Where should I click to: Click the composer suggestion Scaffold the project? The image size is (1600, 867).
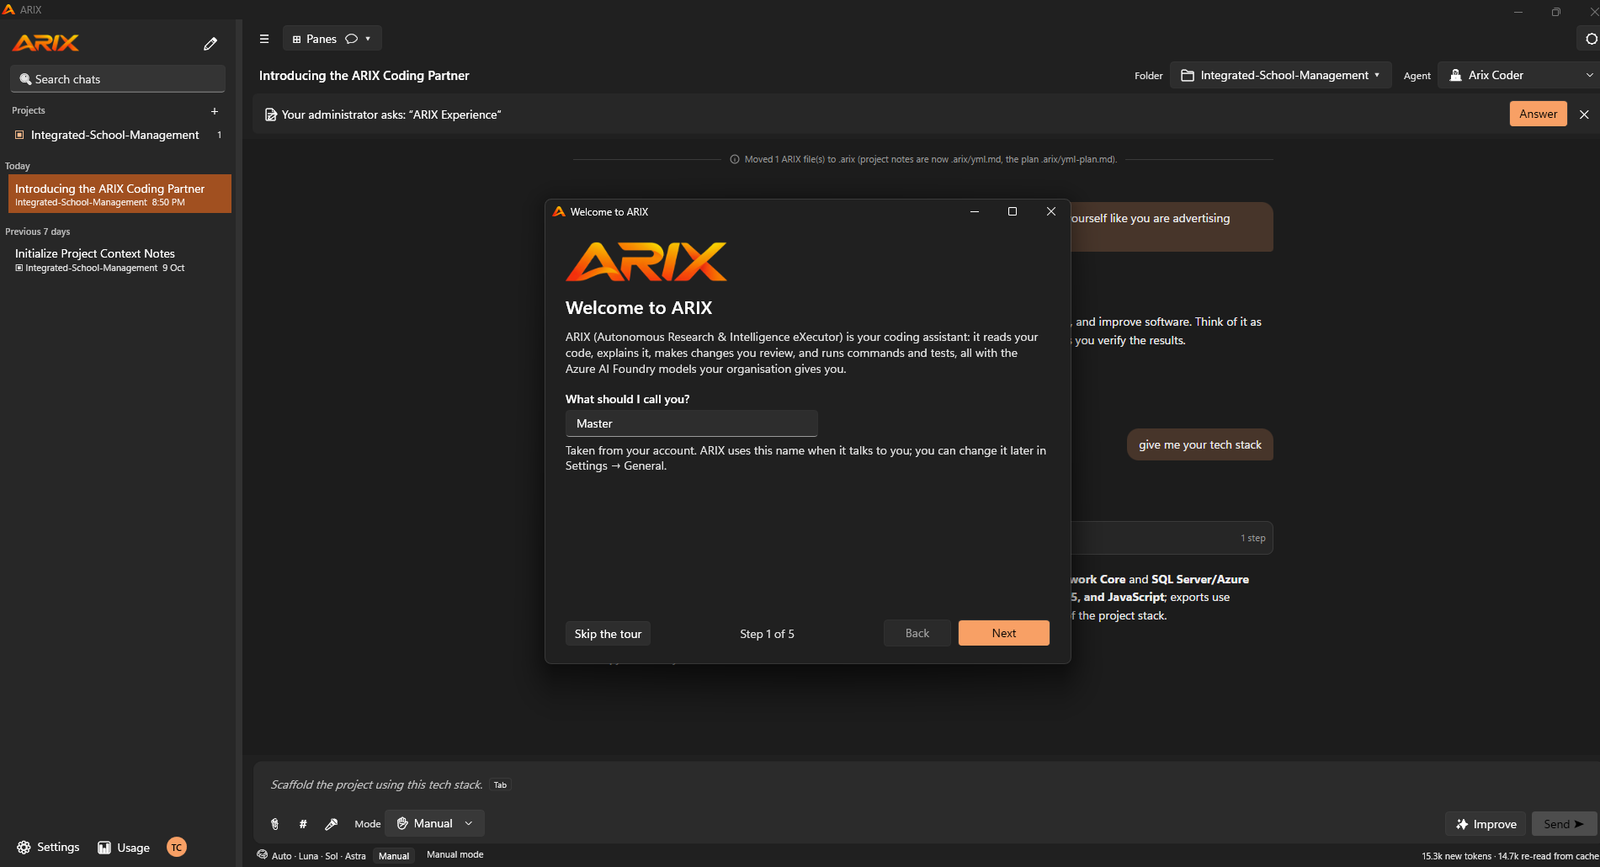(x=377, y=785)
